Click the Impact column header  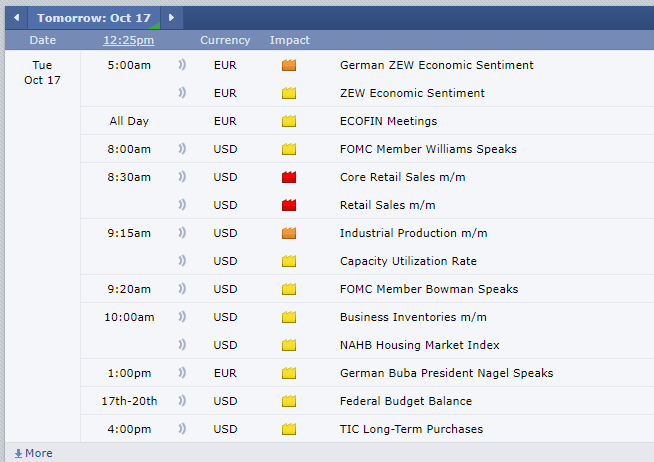pyautogui.click(x=289, y=40)
